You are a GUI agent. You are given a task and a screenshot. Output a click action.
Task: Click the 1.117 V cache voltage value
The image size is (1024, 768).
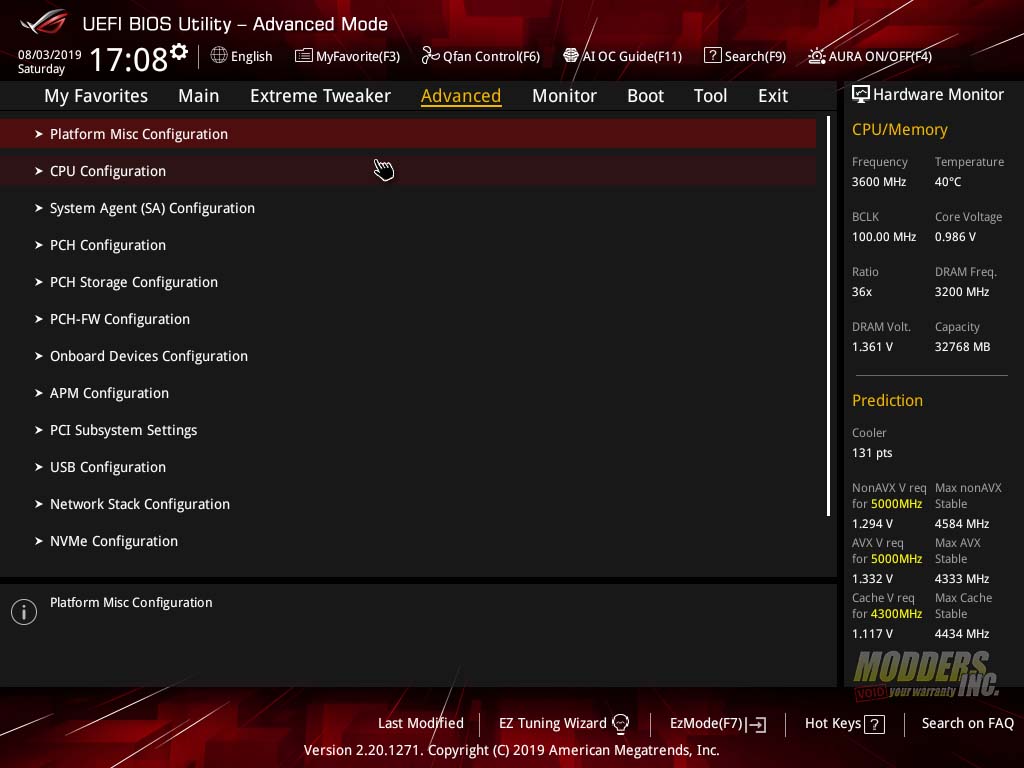coord(872,633)
